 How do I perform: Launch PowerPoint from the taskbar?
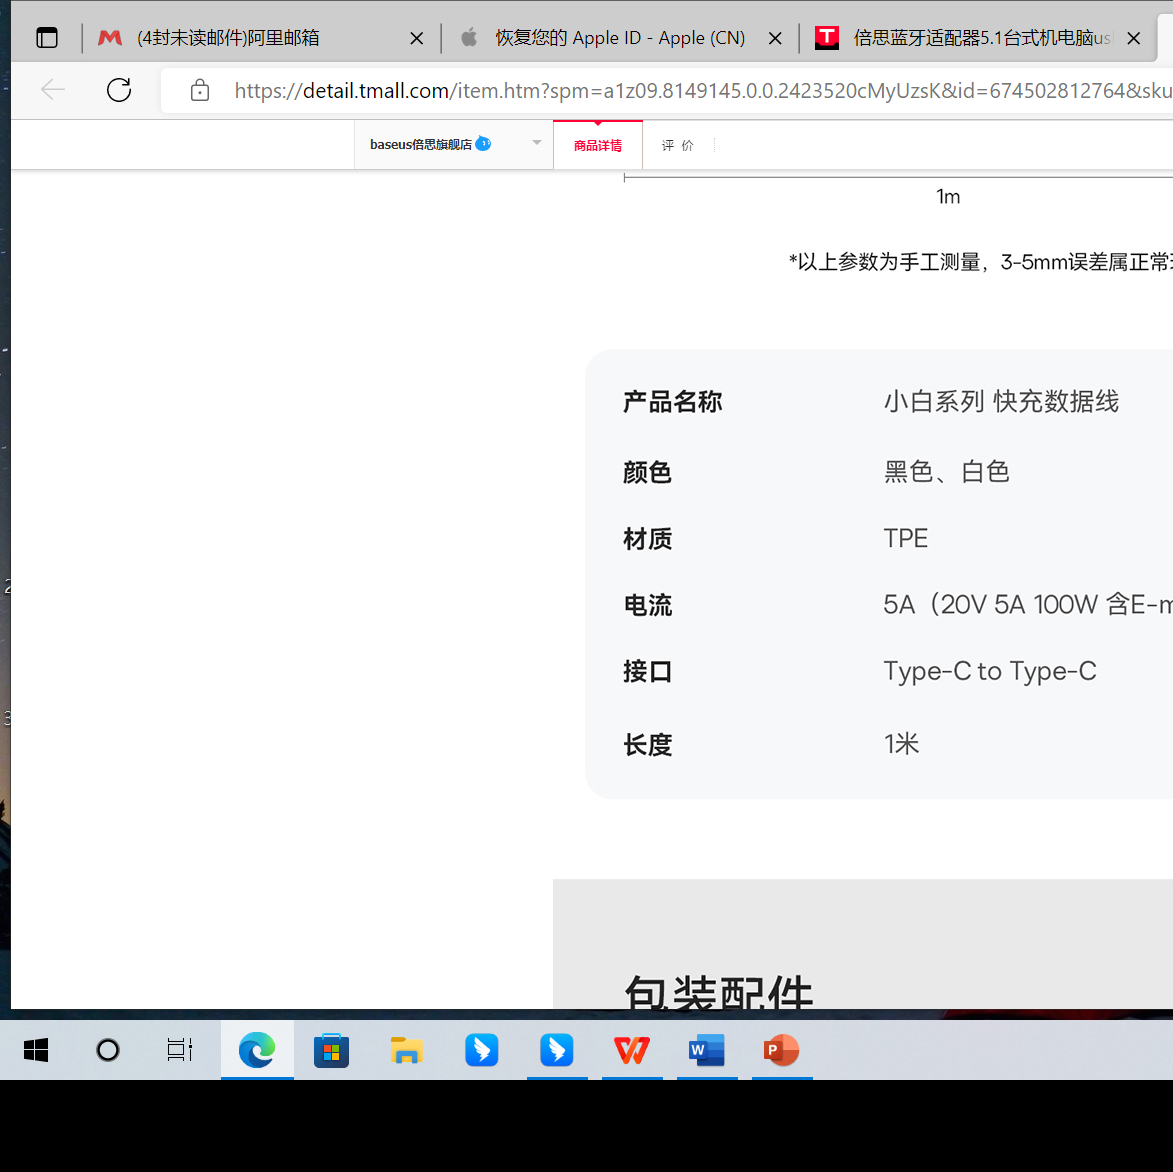point(781,1050)
